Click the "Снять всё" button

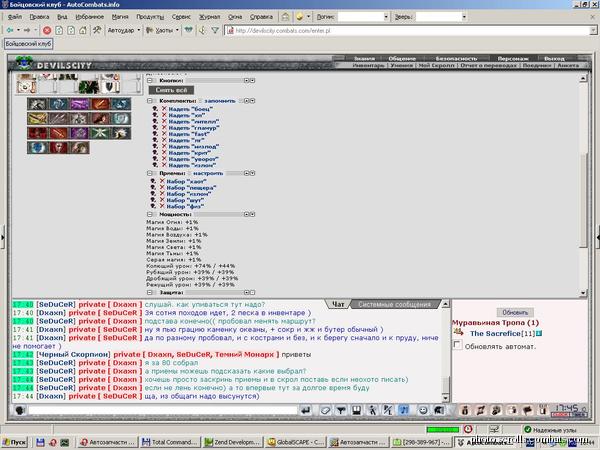(x=171, y=90)
